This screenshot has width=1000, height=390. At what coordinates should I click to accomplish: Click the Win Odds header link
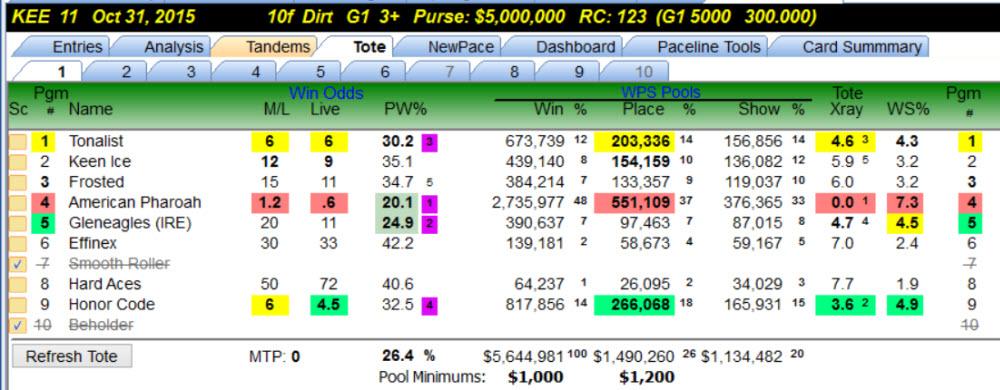(326, 93)
